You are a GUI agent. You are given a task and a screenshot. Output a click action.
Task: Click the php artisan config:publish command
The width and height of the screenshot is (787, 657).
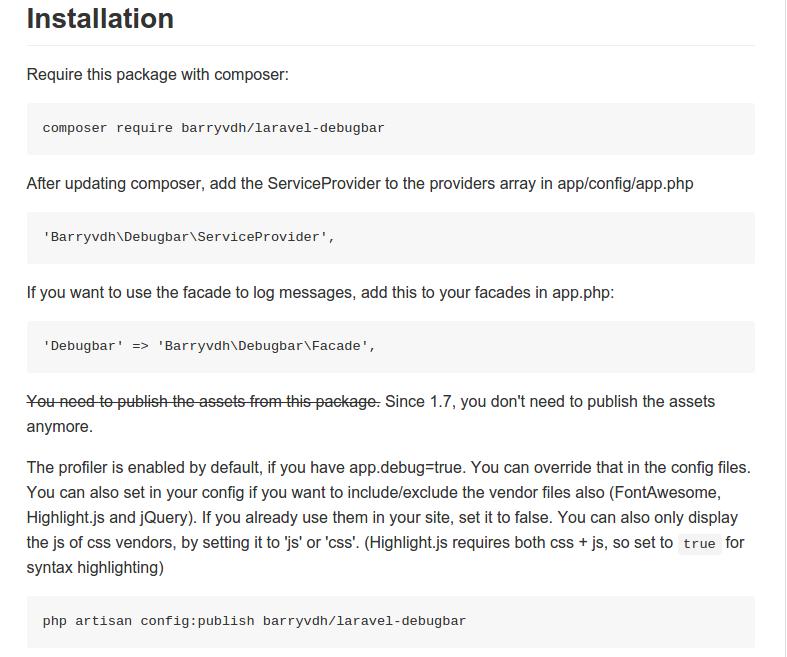point(254,621)
